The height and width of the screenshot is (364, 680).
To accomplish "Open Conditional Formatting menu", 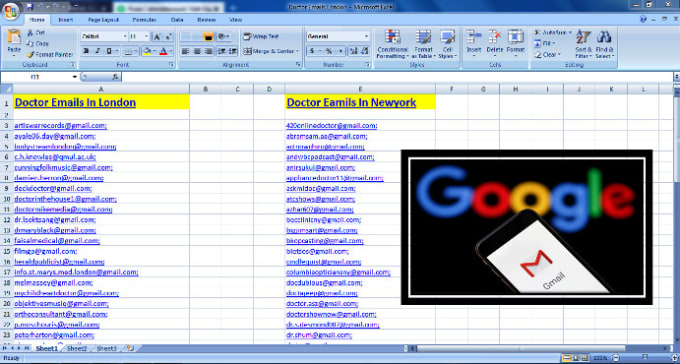I will pos(392,44).
